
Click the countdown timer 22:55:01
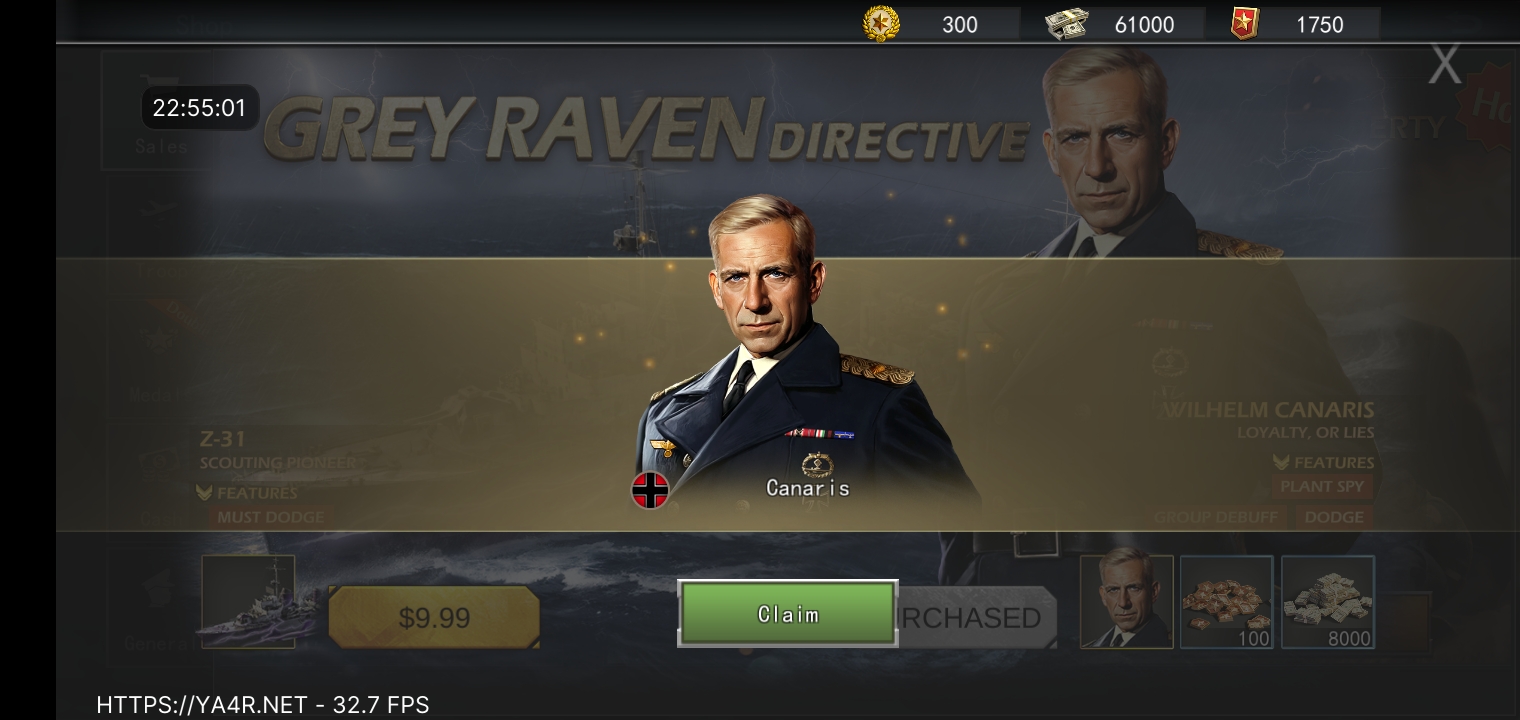click(x=200, y=108)
